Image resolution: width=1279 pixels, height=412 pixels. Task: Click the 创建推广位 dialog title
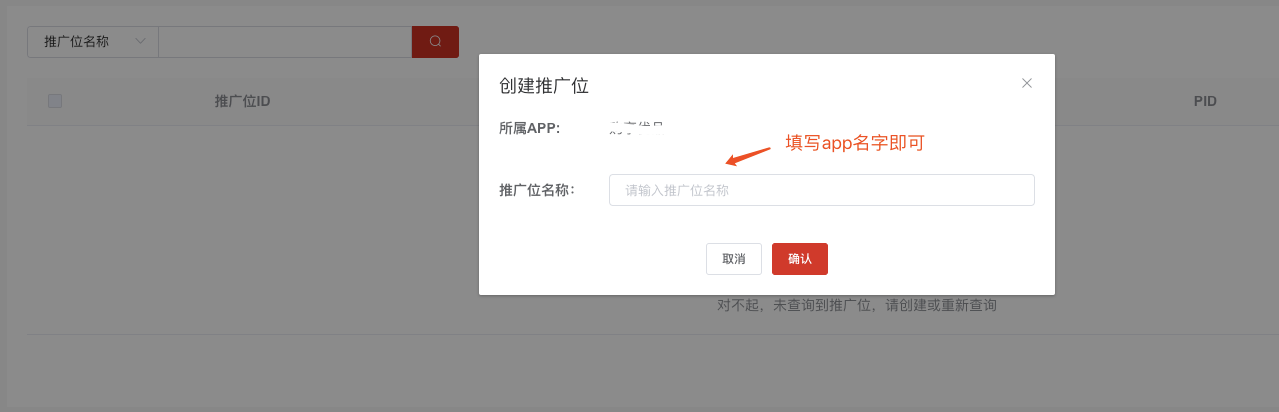point(544,86)
